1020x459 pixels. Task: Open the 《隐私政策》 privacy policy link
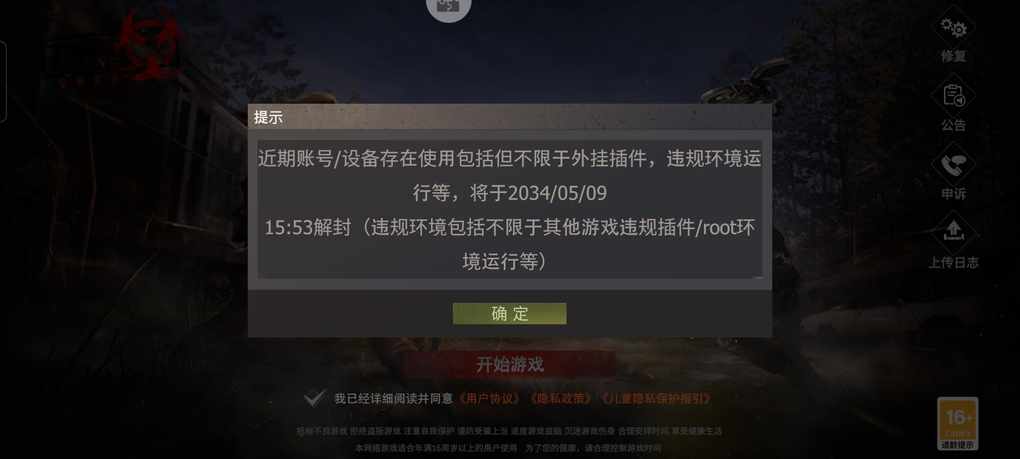pos(561,399)
